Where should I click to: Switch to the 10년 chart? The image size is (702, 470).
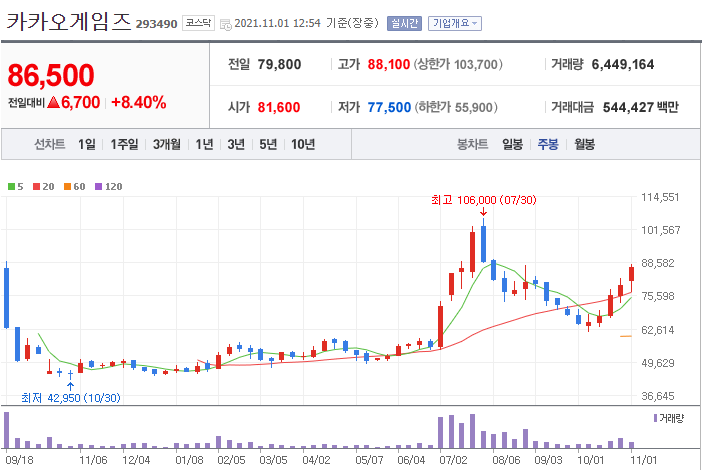(x=303, y=144)
